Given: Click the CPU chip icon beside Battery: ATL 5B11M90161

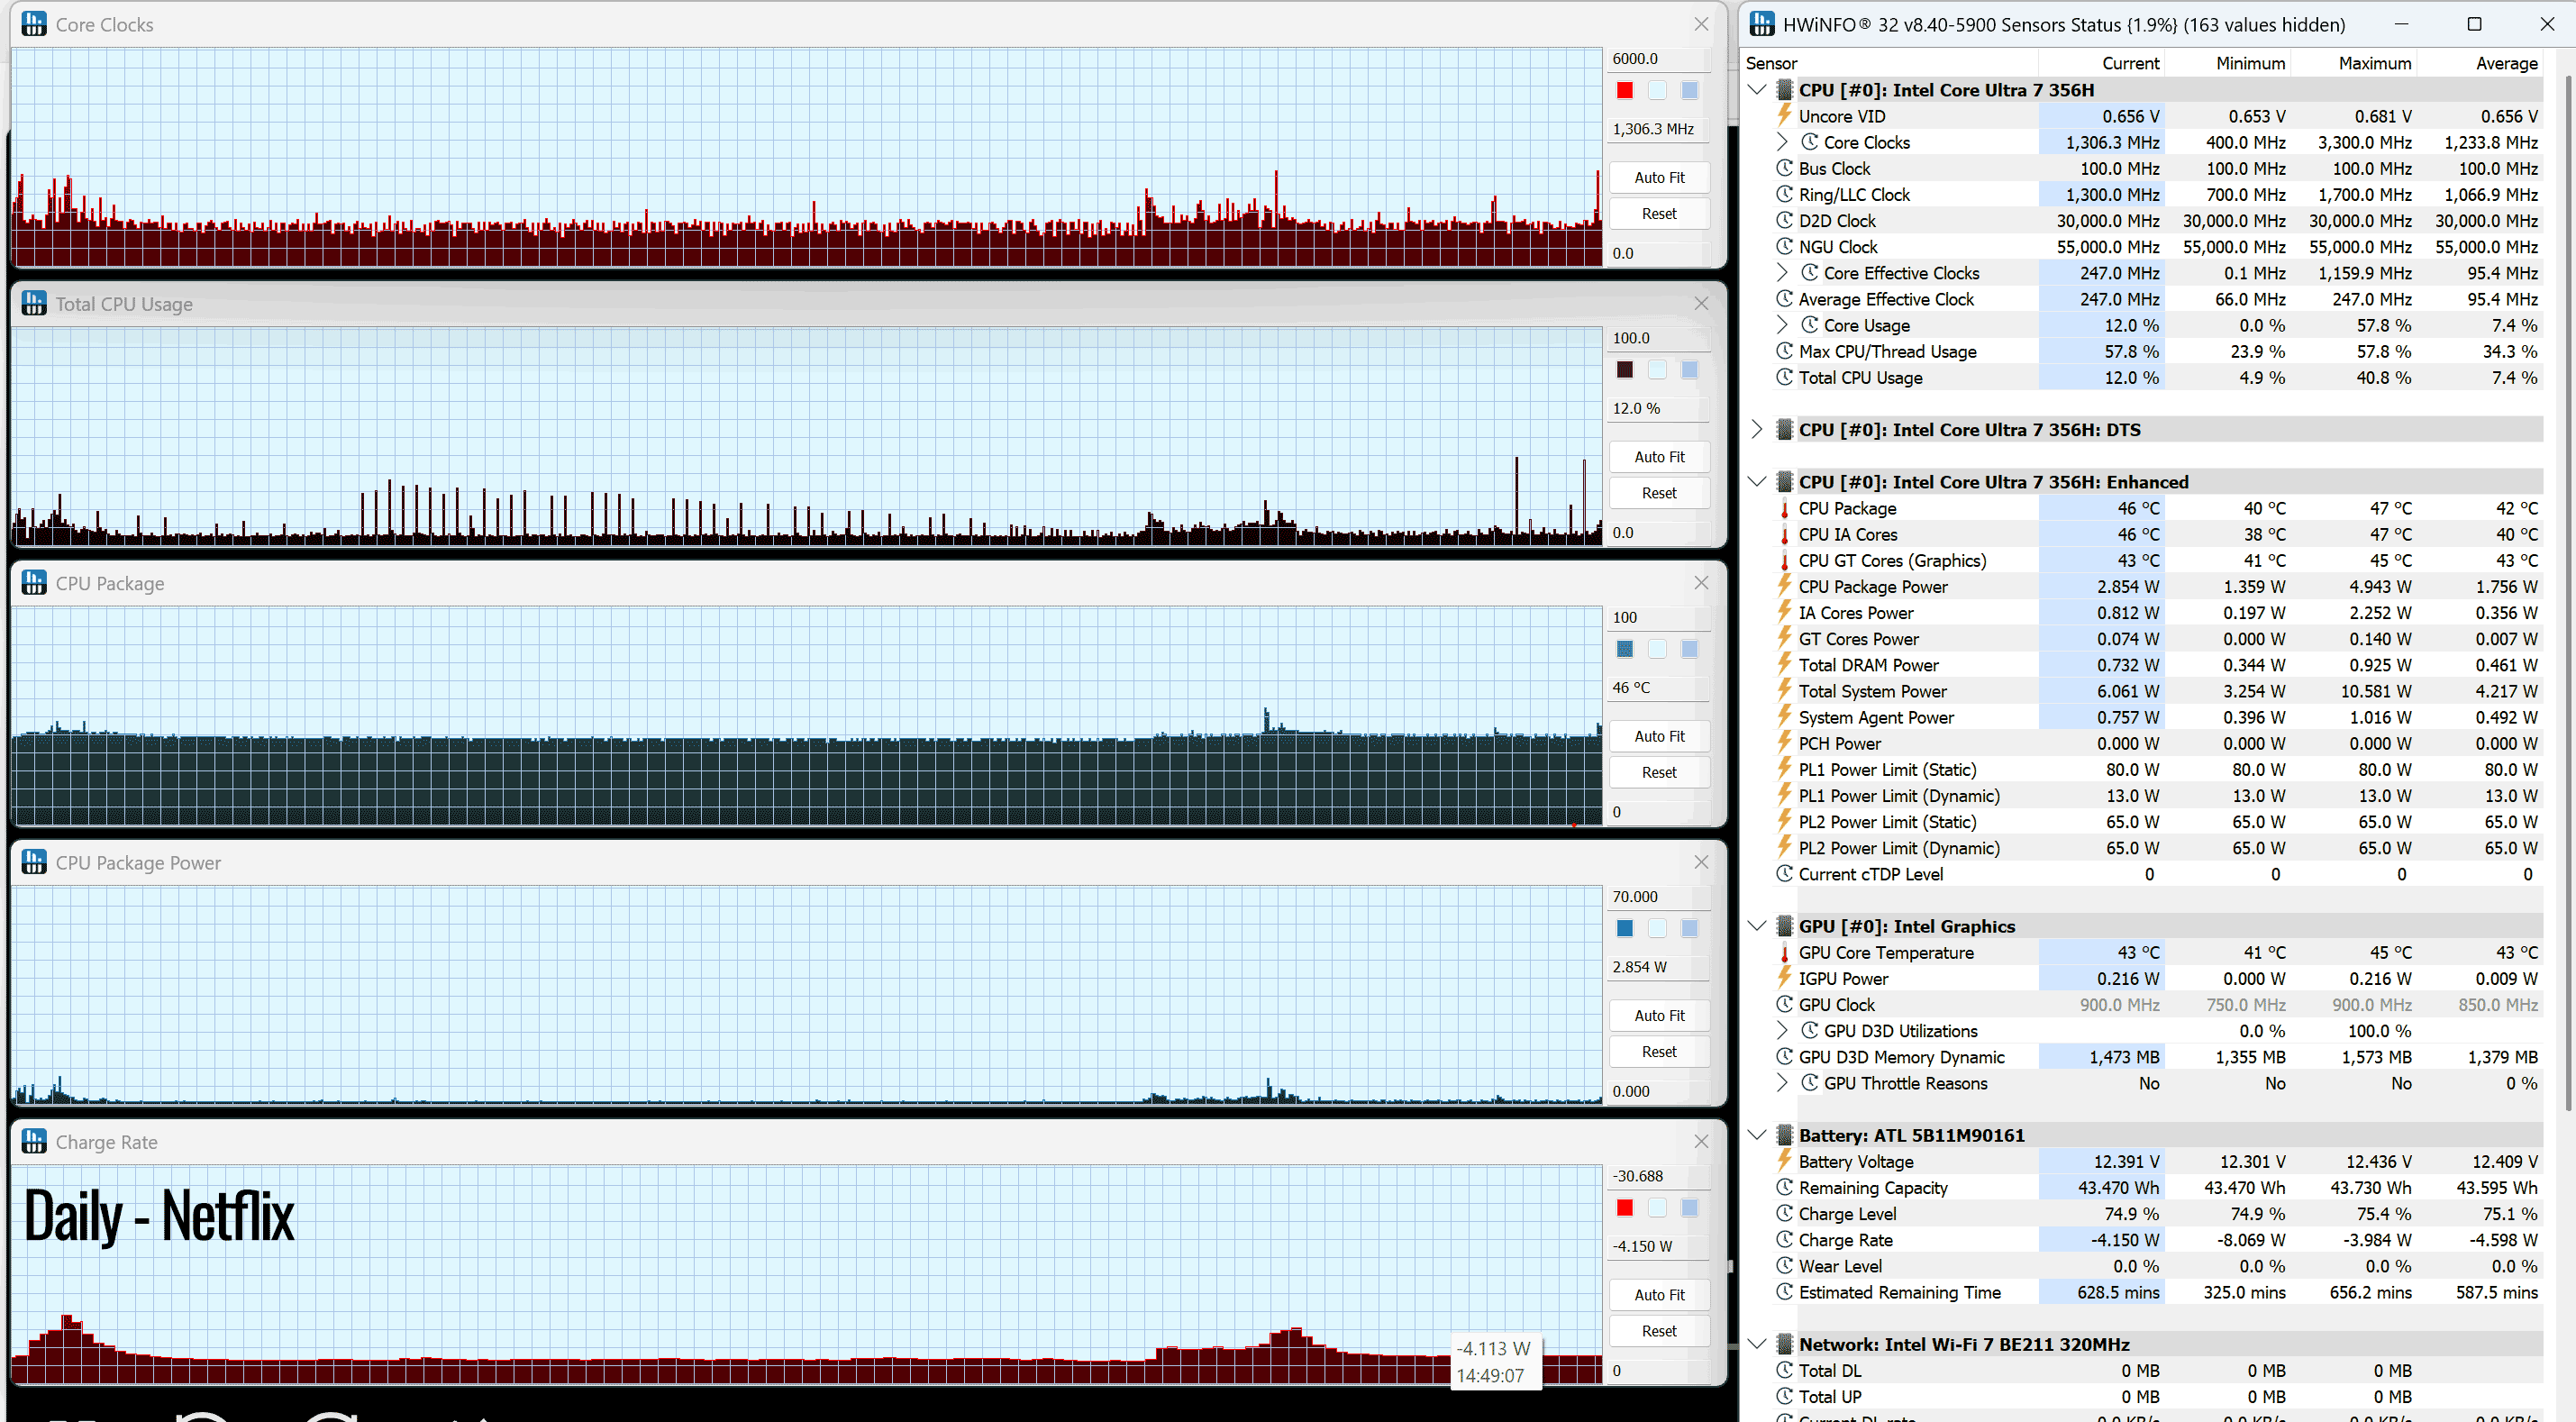Looking at the screenshot, I should point(1784,1135).
